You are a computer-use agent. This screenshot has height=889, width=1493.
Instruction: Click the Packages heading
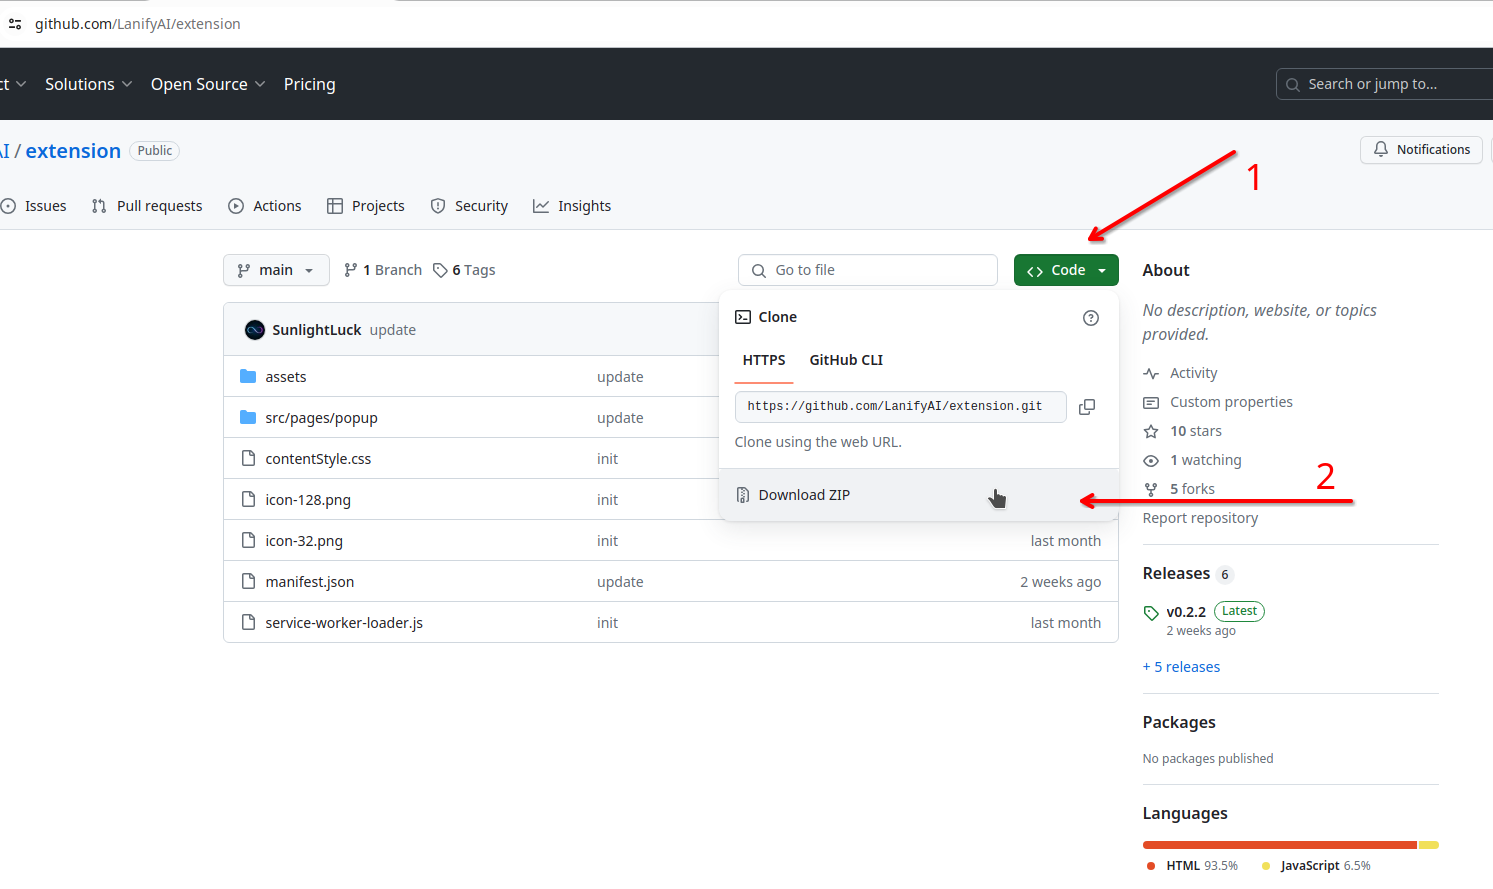coord(1179,722)
